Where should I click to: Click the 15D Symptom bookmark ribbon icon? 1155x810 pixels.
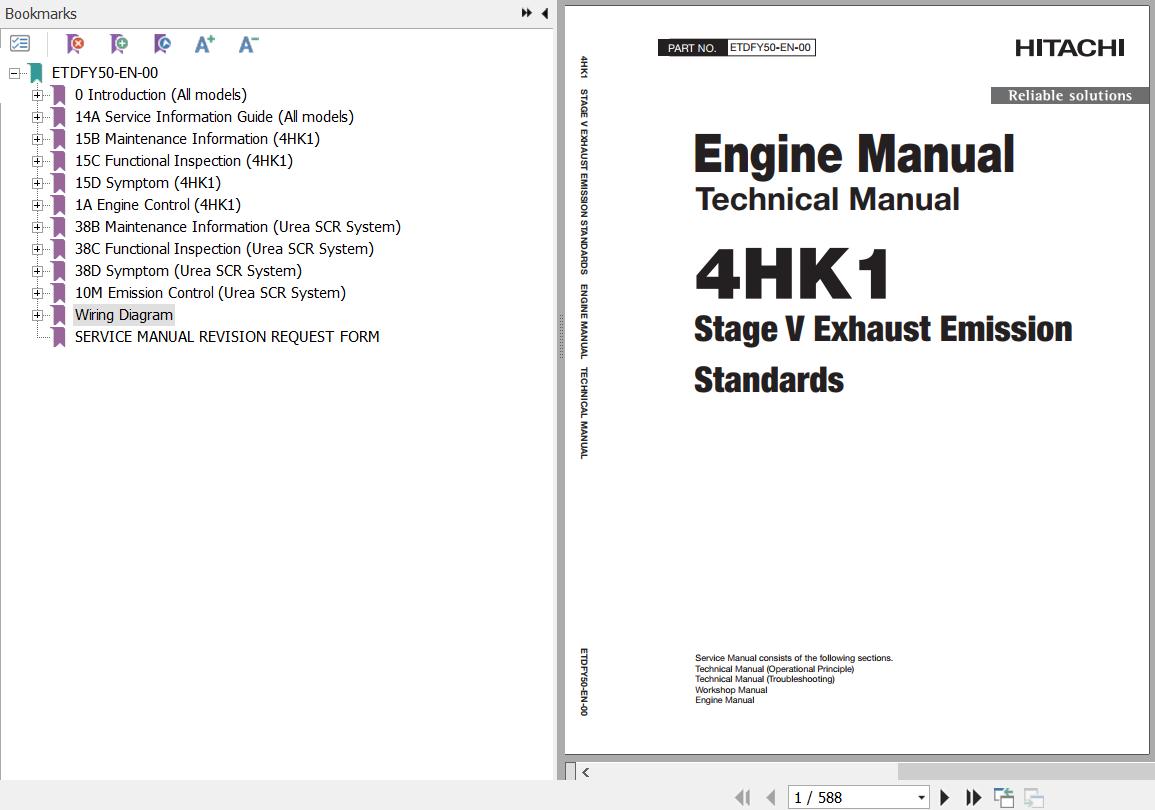click(58, 183)
